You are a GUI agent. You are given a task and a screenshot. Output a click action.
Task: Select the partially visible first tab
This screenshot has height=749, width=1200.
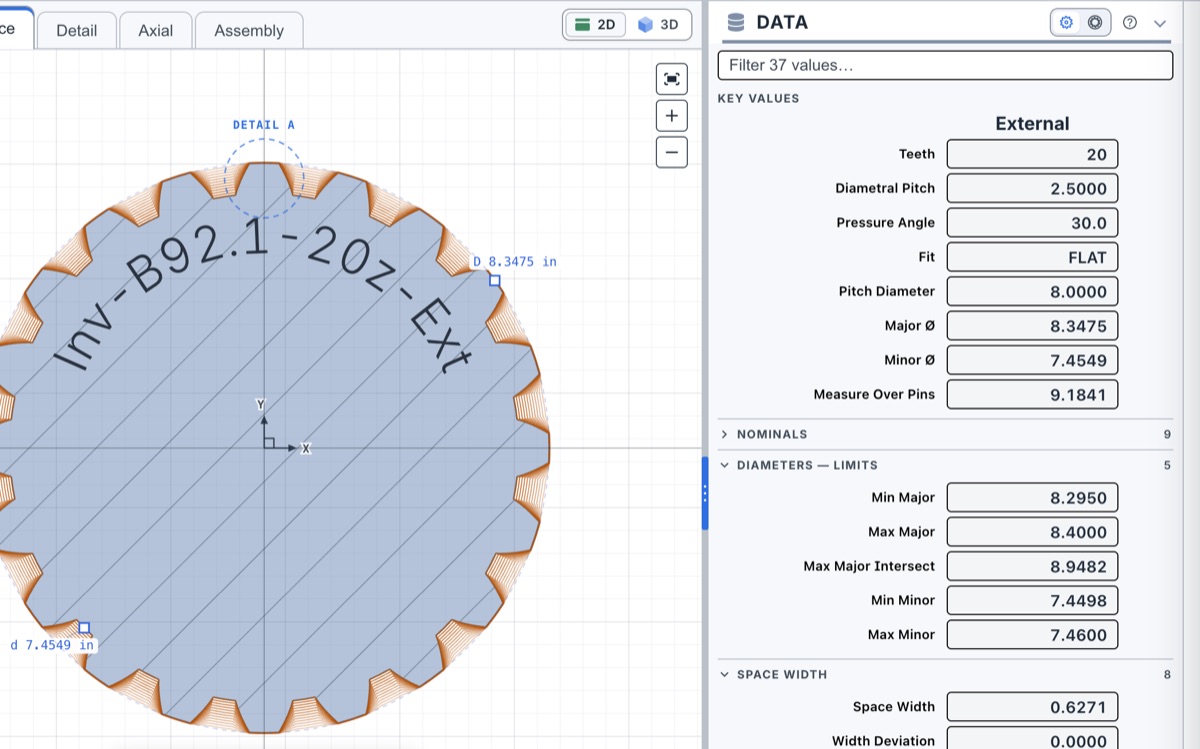click(x=15, y=28)
